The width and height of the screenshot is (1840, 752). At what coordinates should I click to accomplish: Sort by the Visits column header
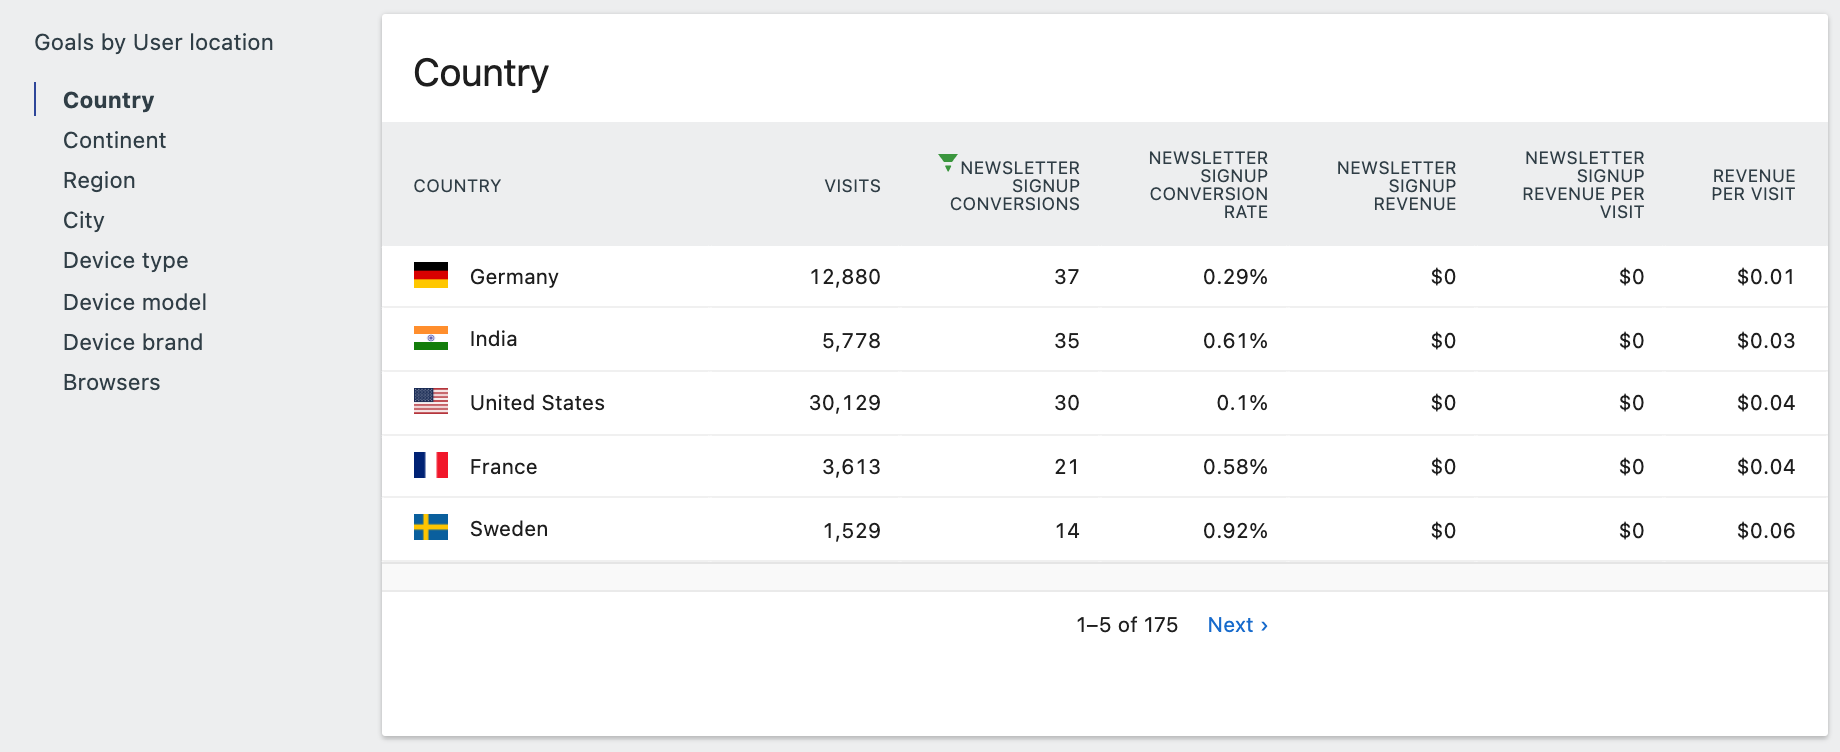click(x=852, y=186)
